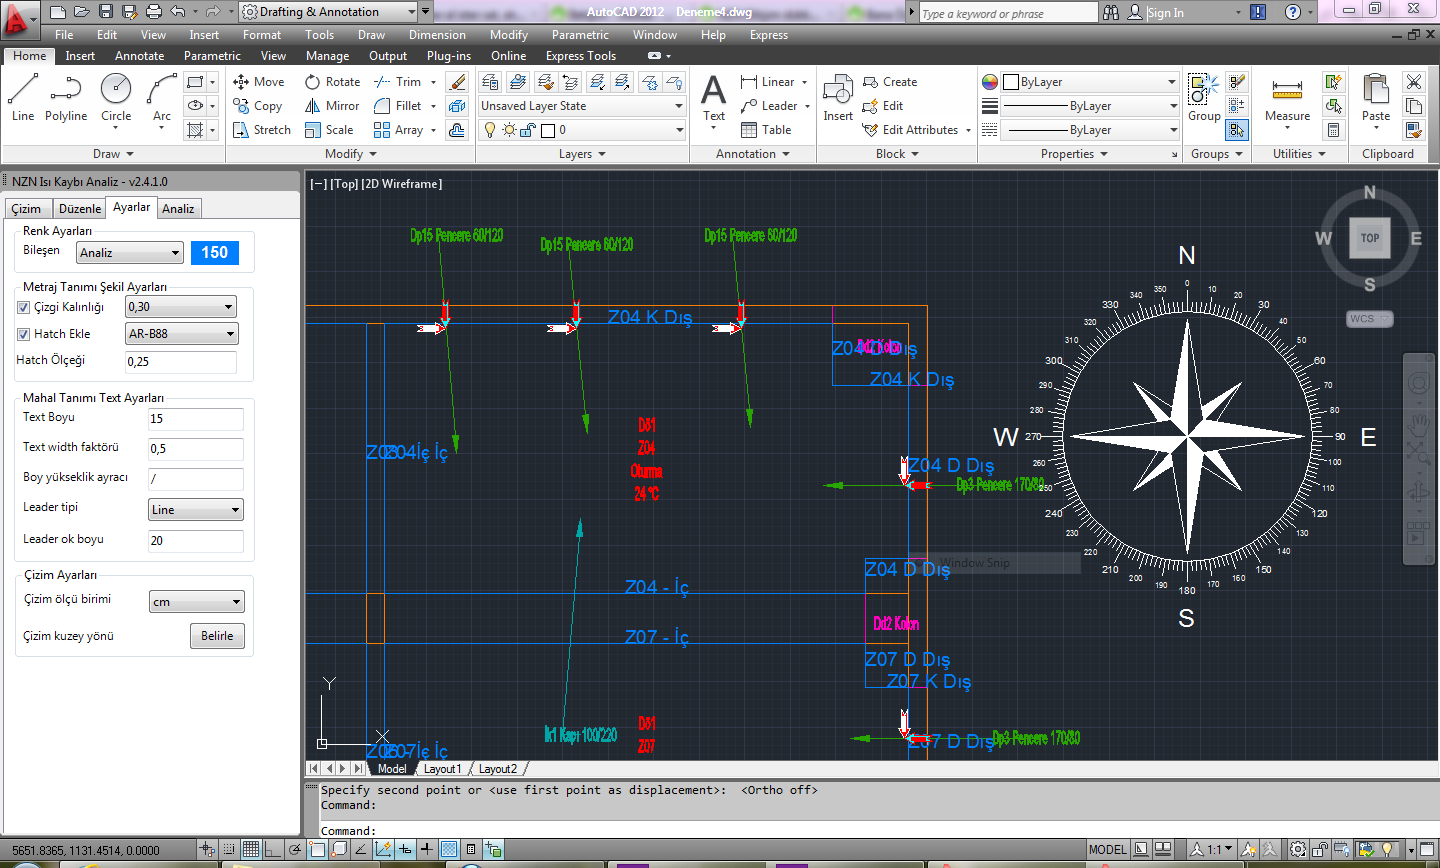This screenshot has height=868, width=1440.
Task: Open the Çizim ölçü birimi dropdown
Action: 196,602
